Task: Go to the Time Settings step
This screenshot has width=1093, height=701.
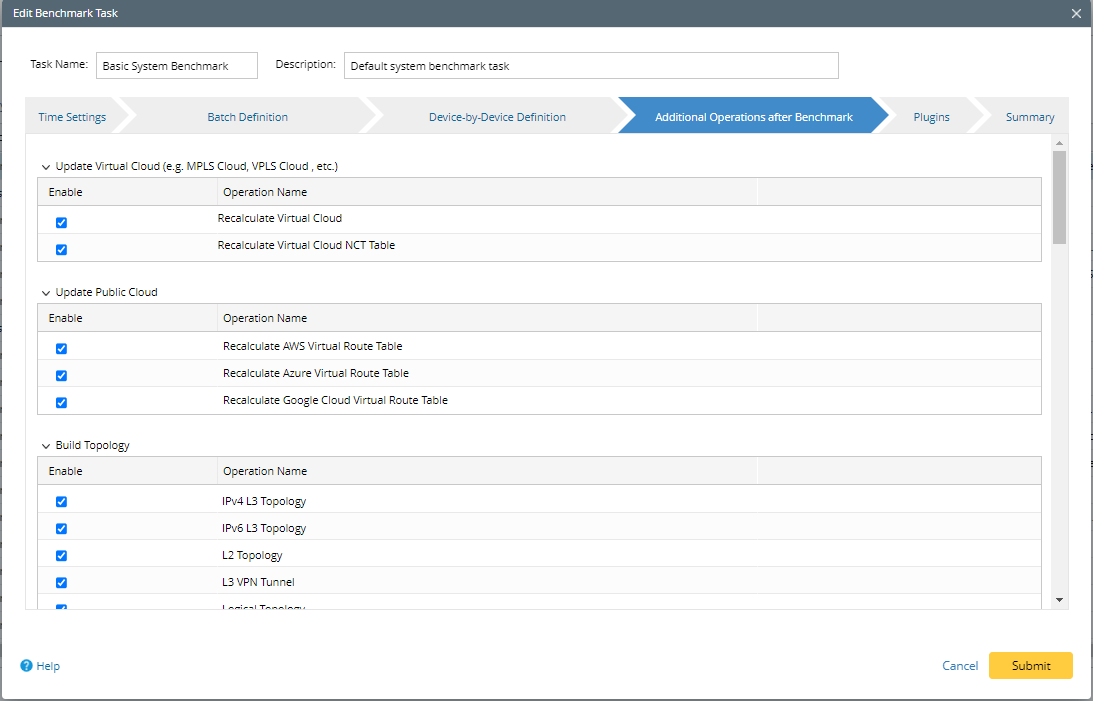Action: tap(72, 117)
